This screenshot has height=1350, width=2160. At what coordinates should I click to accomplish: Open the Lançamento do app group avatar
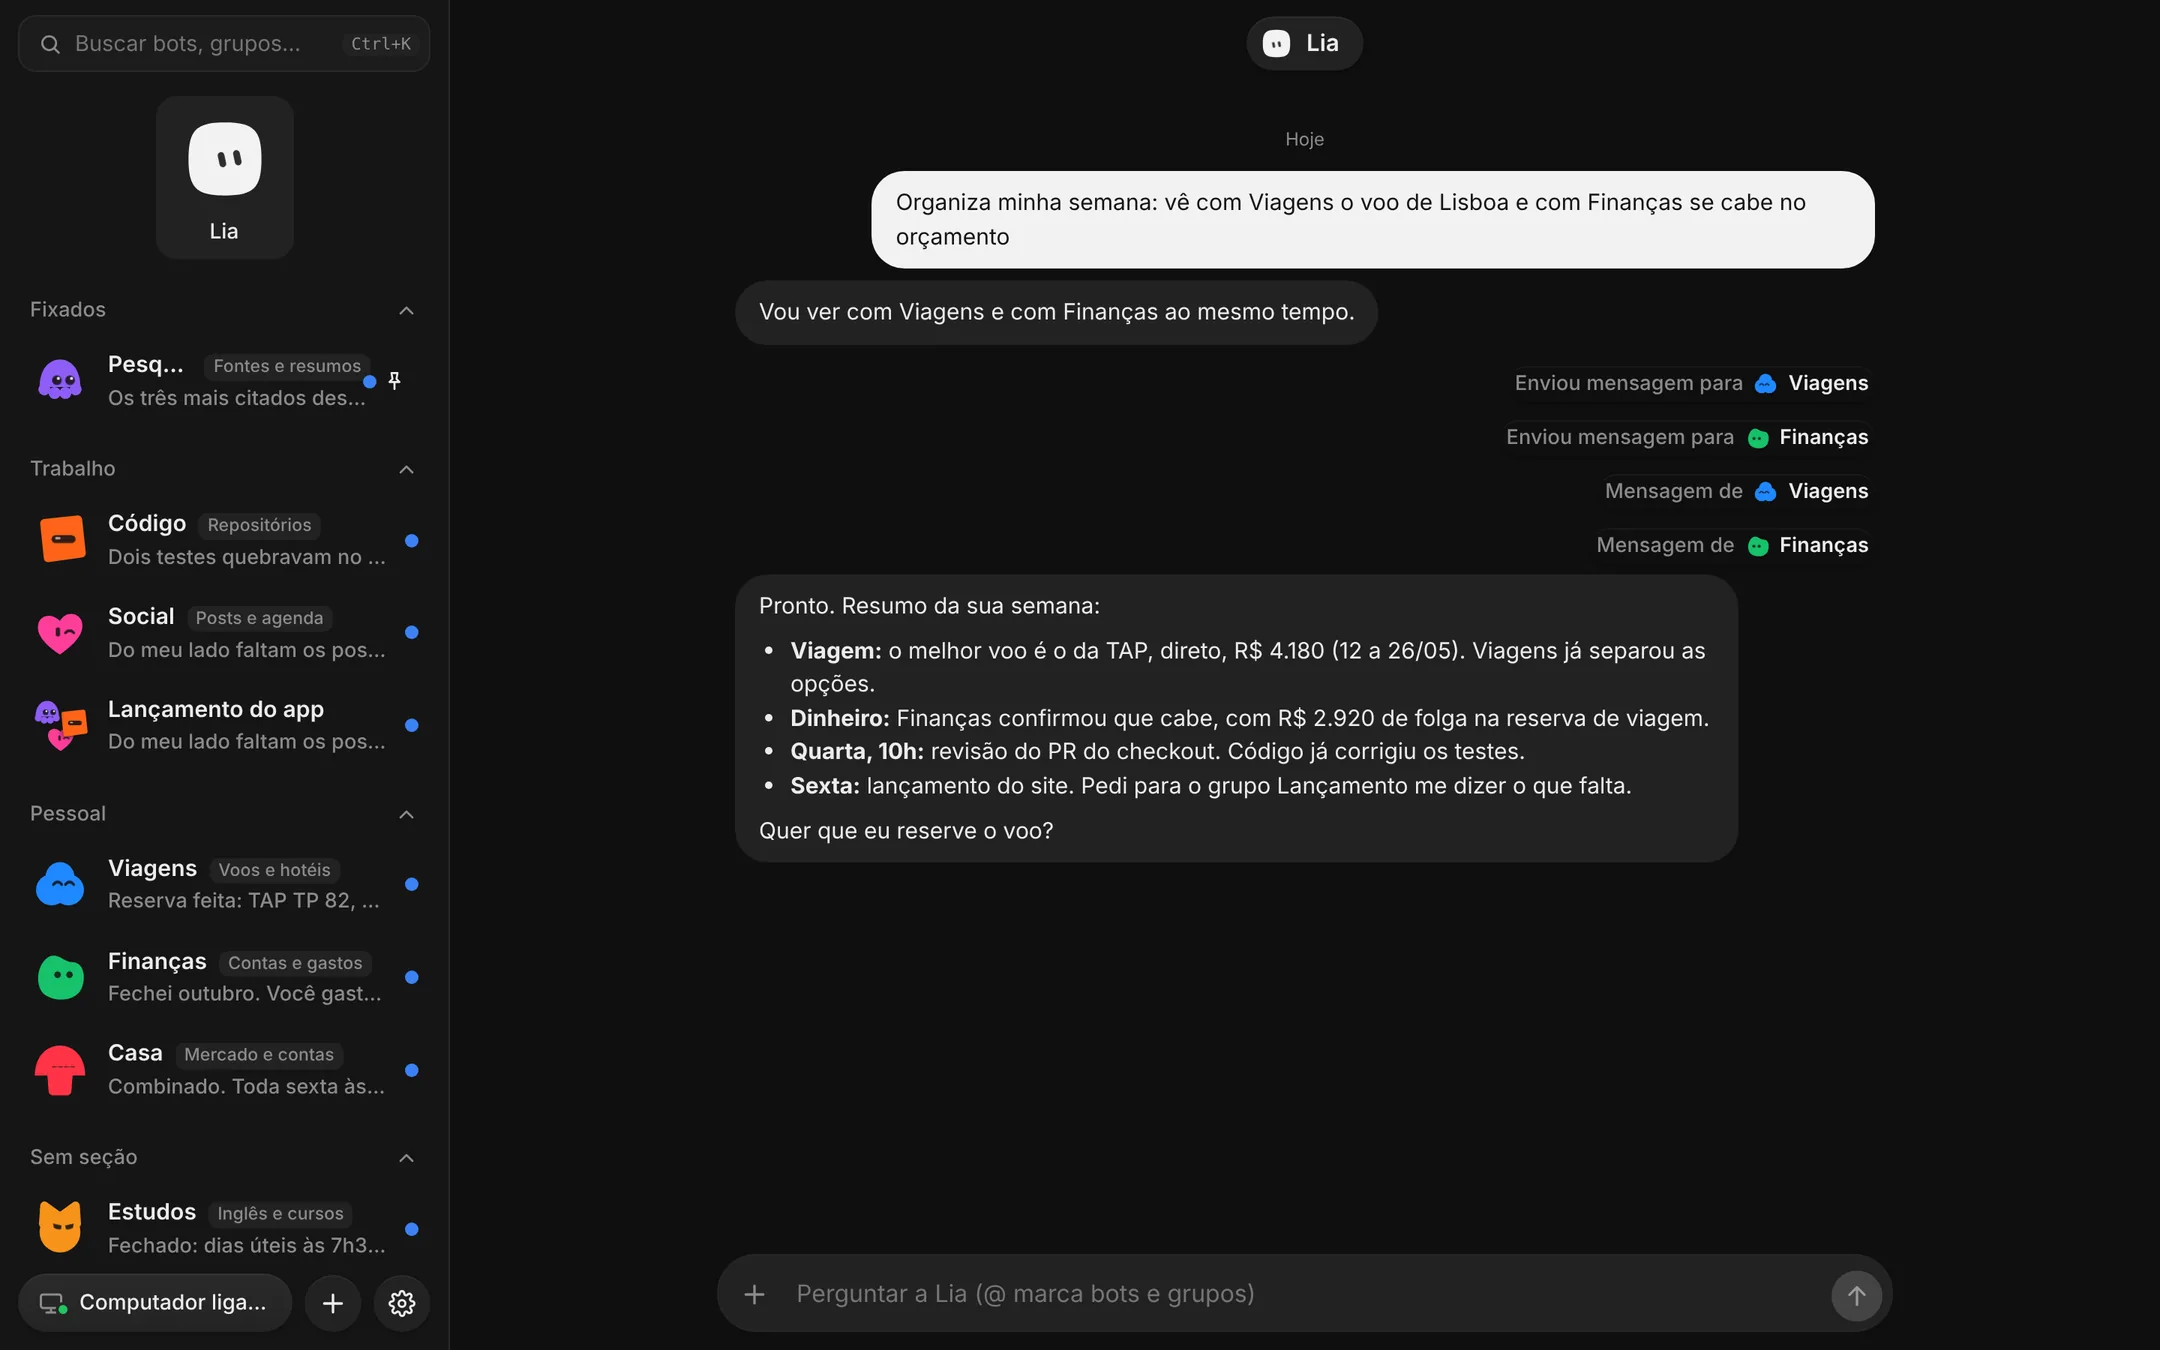pos(61,725)
